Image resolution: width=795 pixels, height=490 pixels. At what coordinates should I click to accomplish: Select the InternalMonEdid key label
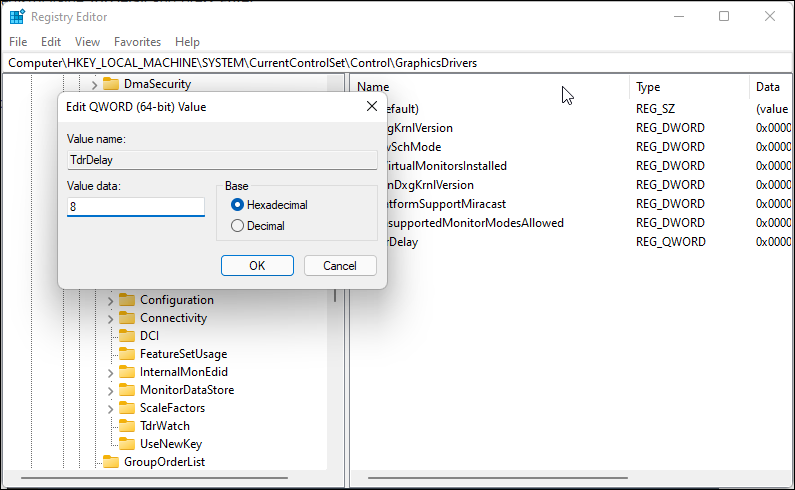pos(184,372)
